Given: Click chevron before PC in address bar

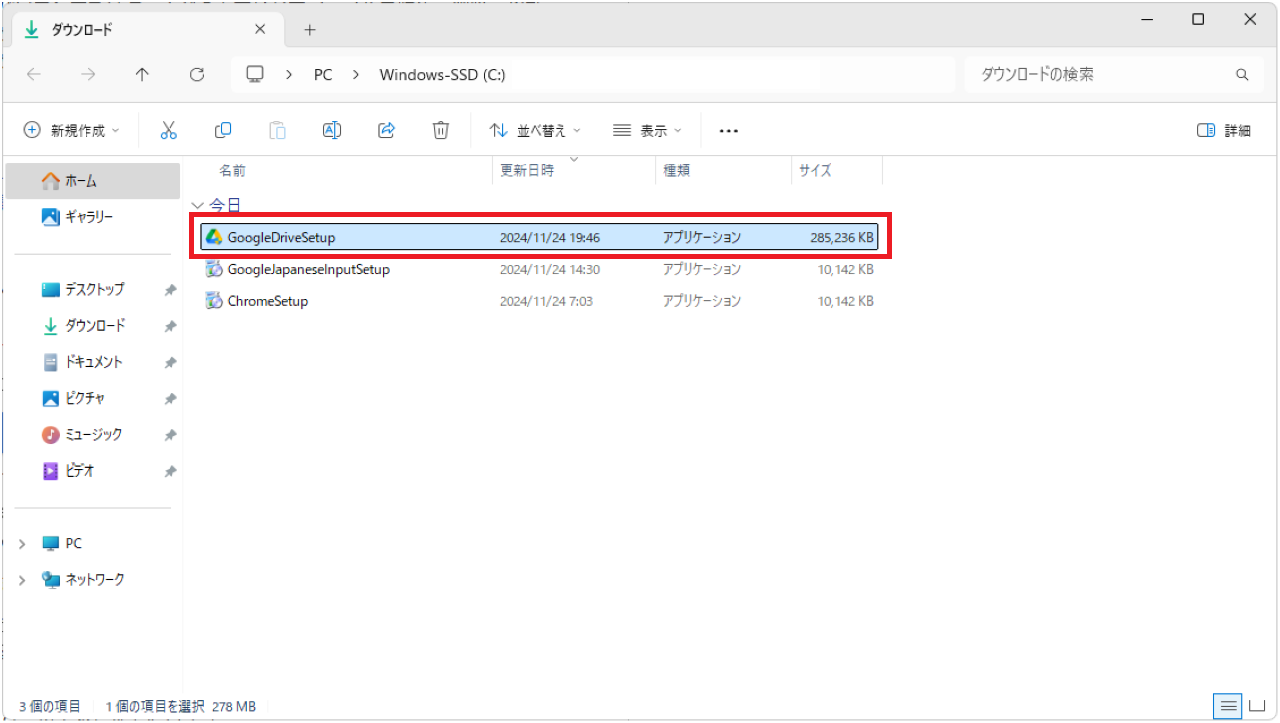Looking at the screenshot, I should (x=290, y=75).
